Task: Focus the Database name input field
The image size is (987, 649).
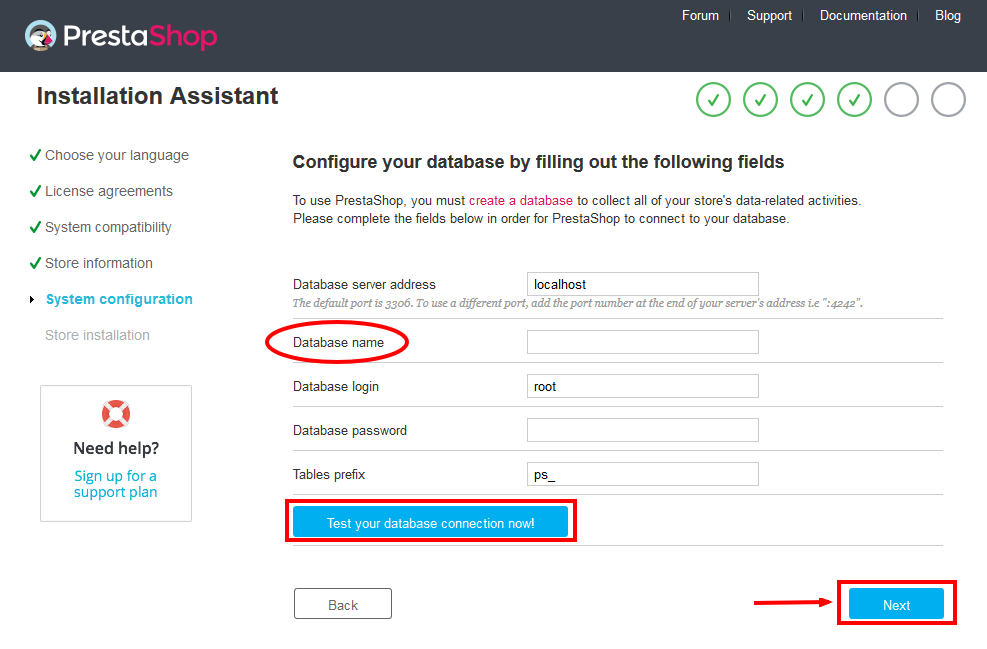Action: point(643,342)
